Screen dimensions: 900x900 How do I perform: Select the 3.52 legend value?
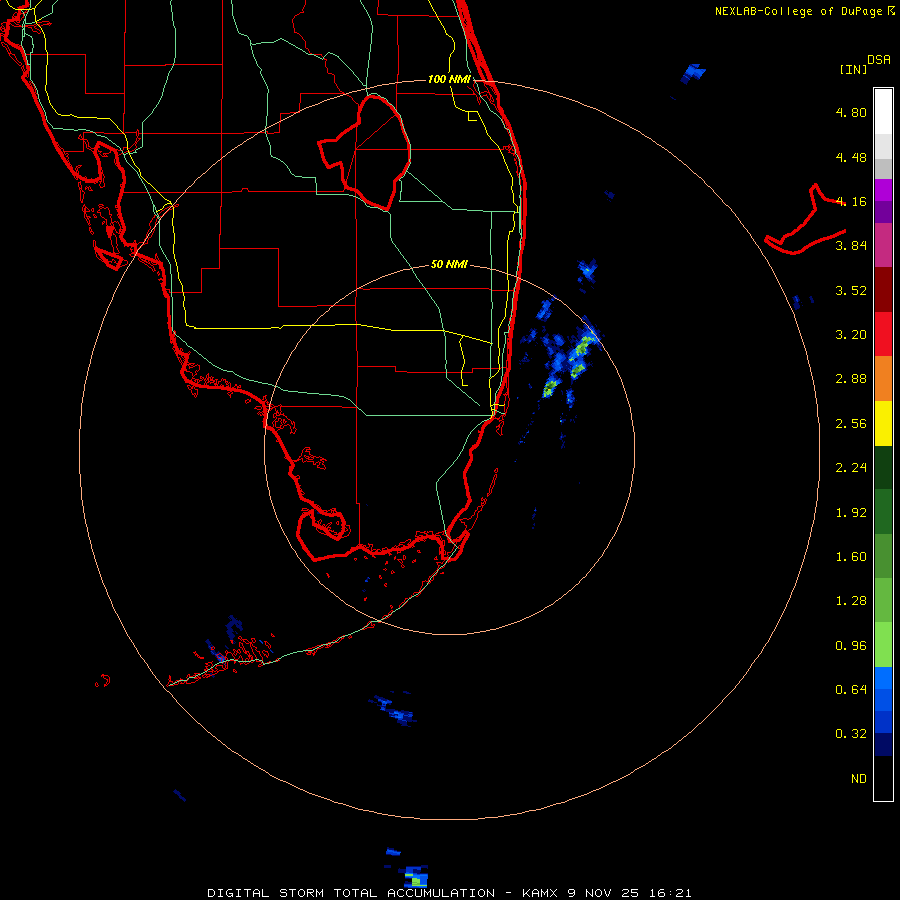pos(851,290)
